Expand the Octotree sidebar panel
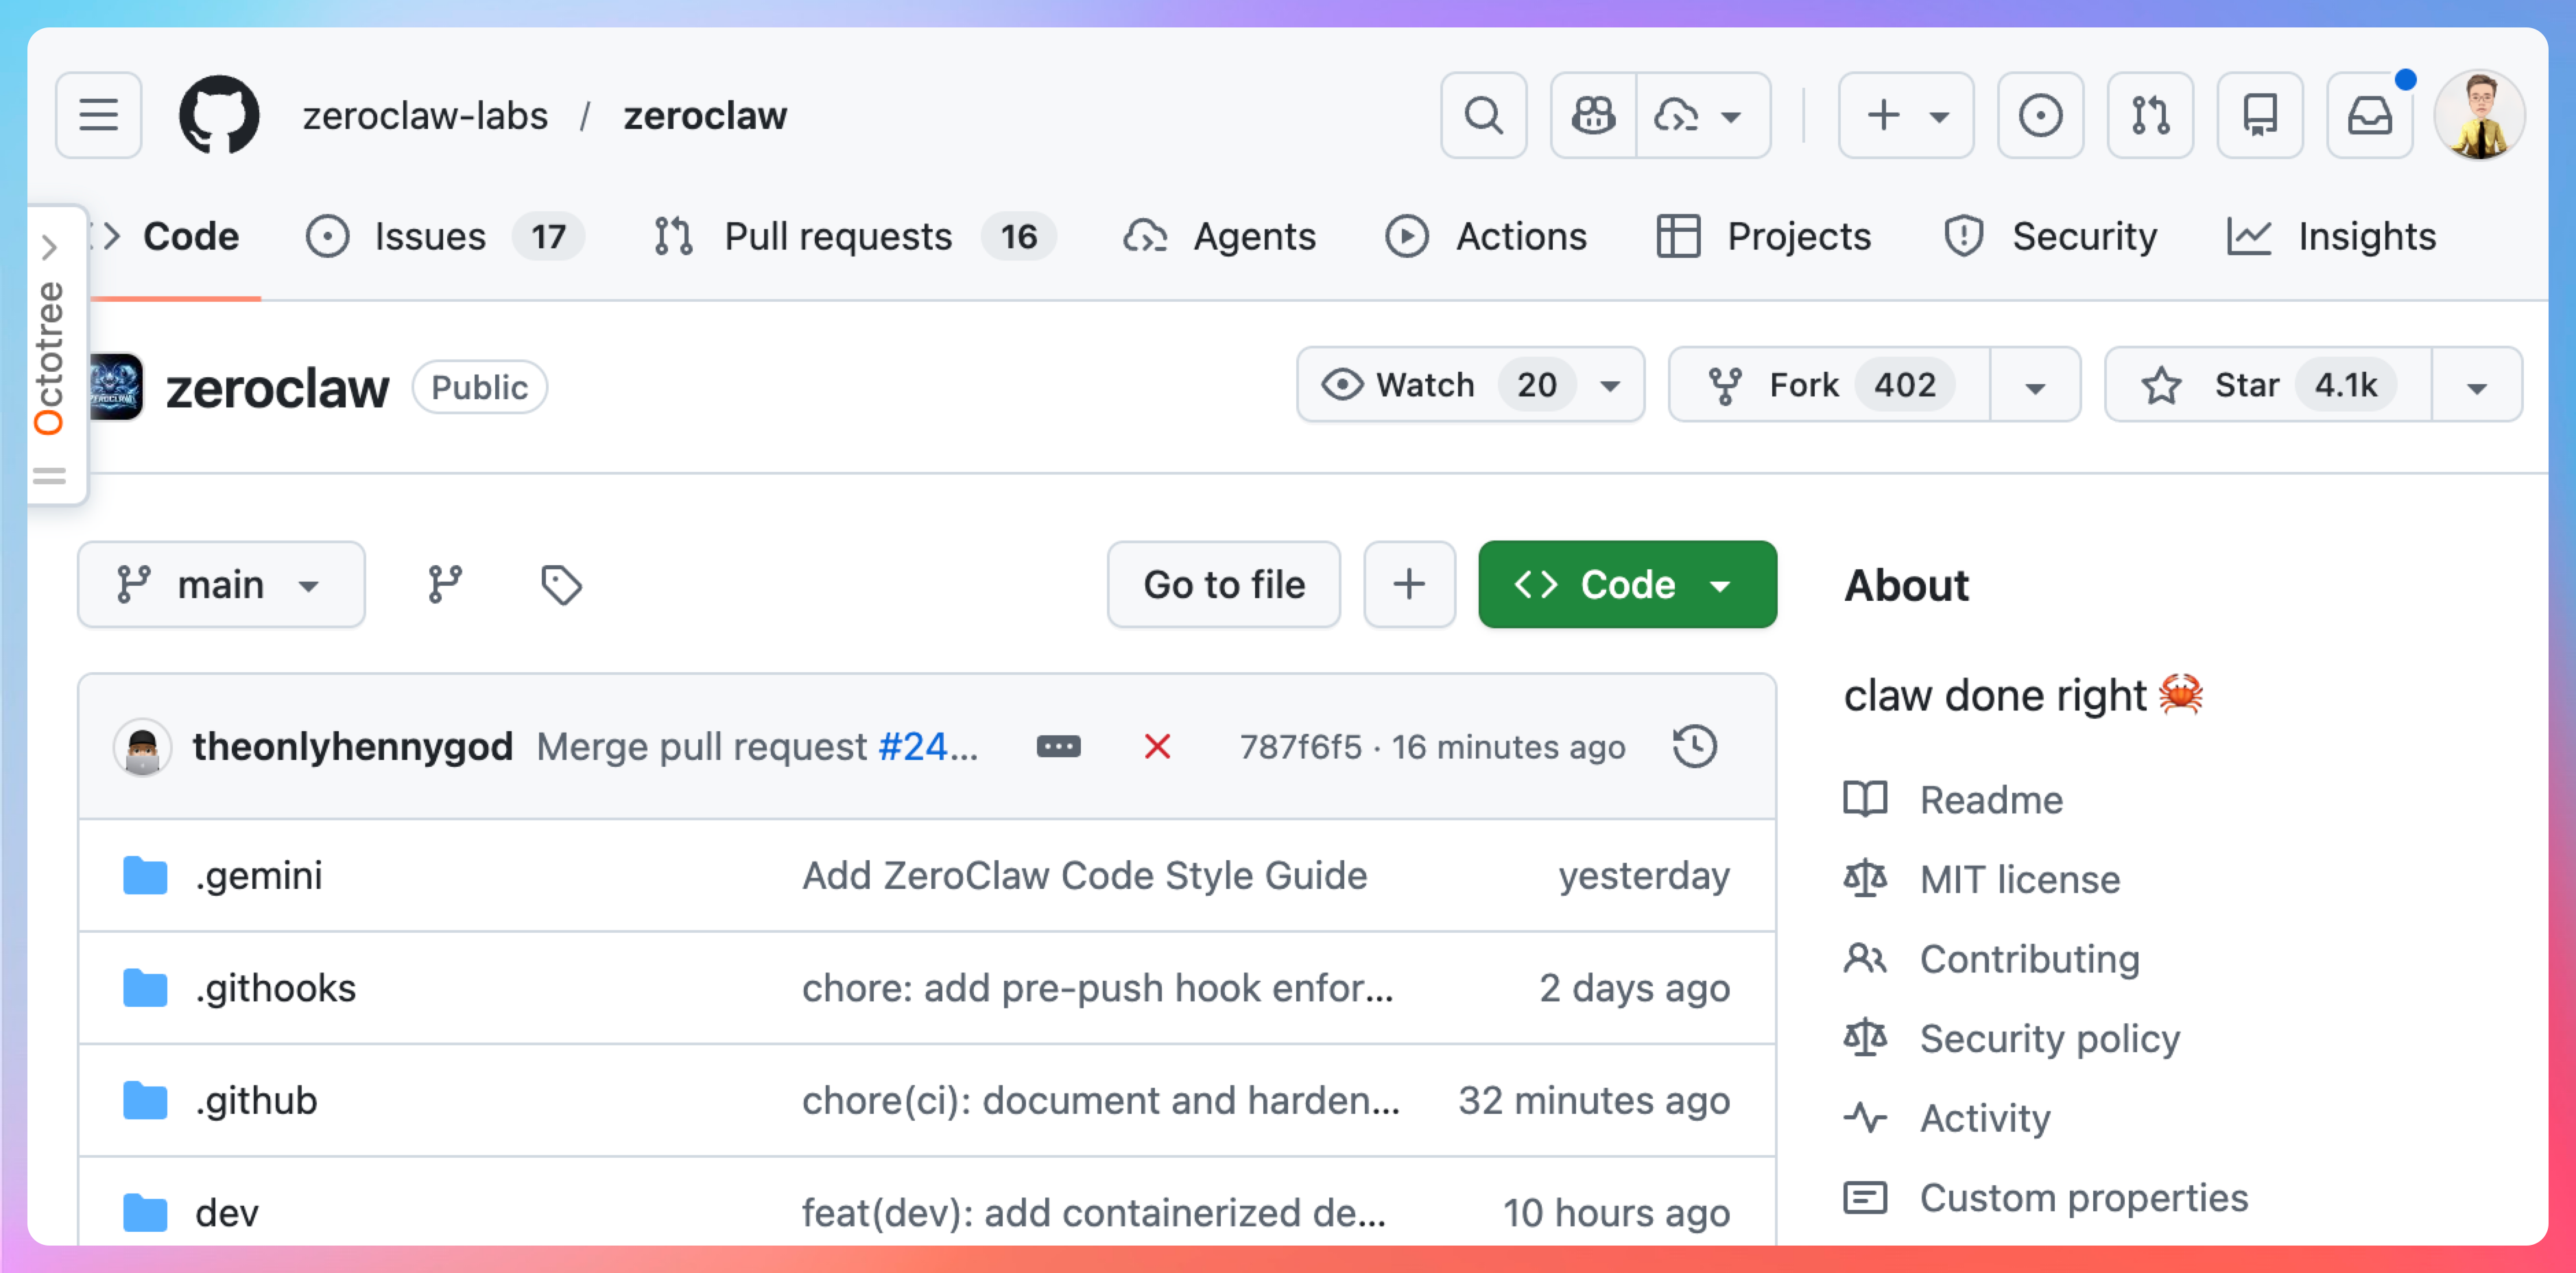The width and height of the screenshot is (2576, 1273). pyautogui.click(x=50, y=247)
